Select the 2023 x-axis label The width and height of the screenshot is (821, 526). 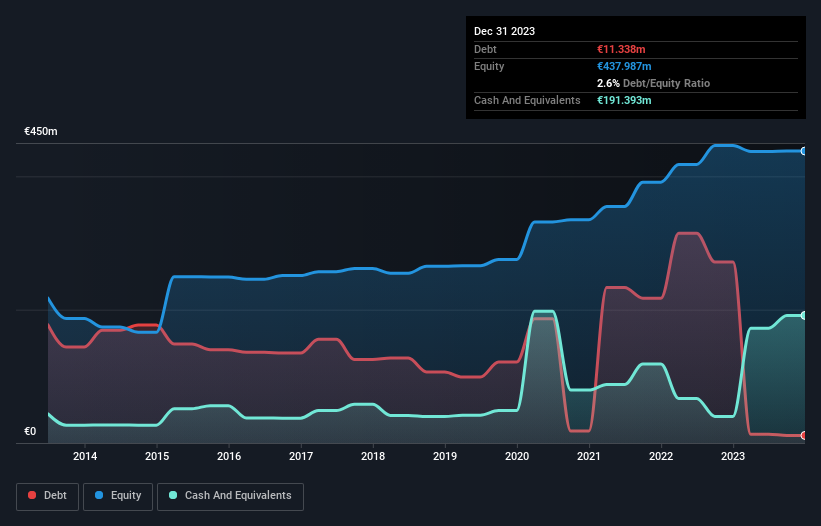[x=733, y=456]
